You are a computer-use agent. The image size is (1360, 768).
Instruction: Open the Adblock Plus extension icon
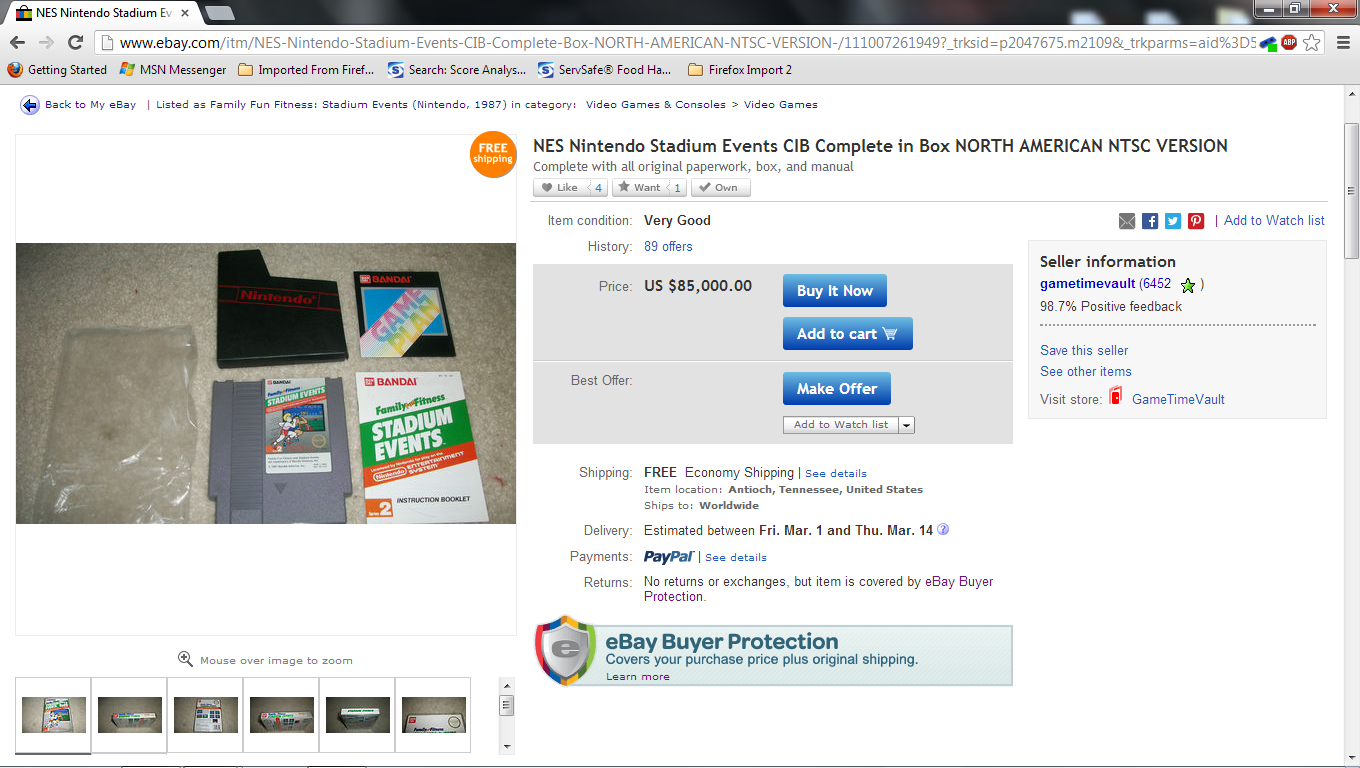point(1289,42)
